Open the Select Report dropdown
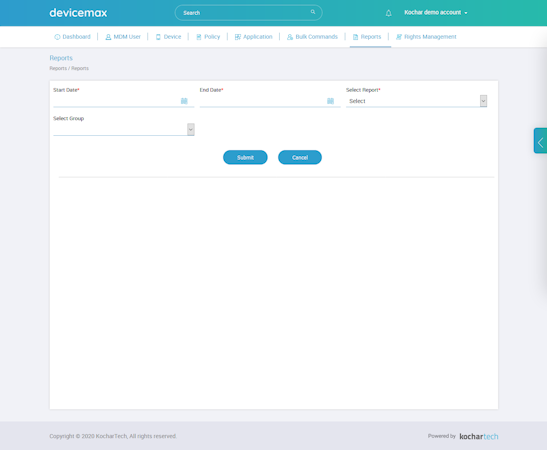547x450 pixels. (x=416, y=101)
